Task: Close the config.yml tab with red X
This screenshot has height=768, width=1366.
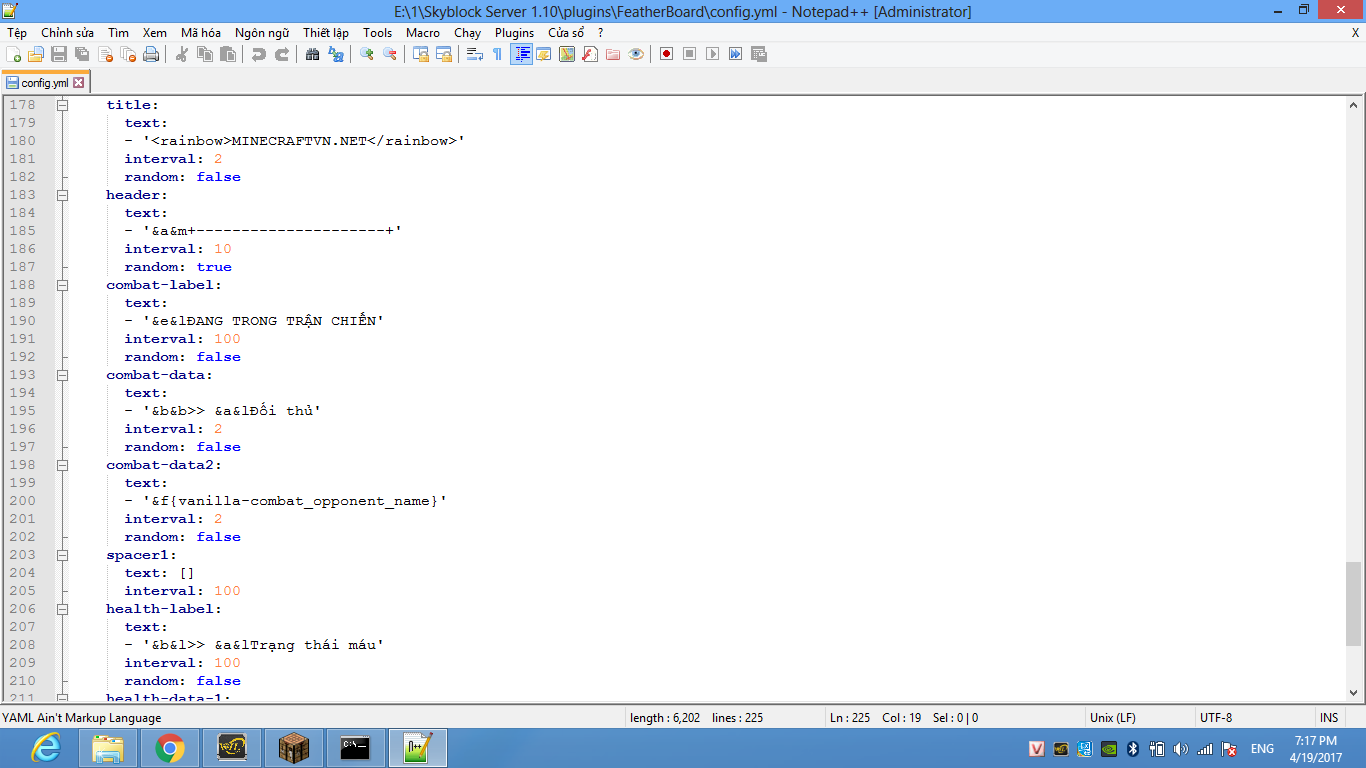Action: click(79, 83)
